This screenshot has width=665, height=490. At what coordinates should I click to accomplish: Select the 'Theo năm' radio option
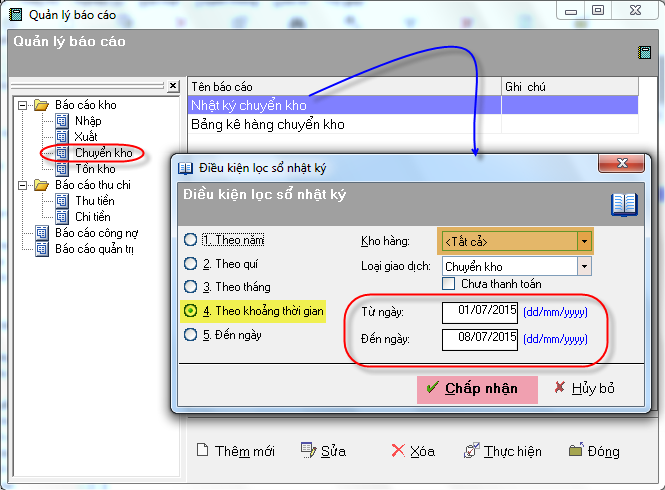click(189, 240)
